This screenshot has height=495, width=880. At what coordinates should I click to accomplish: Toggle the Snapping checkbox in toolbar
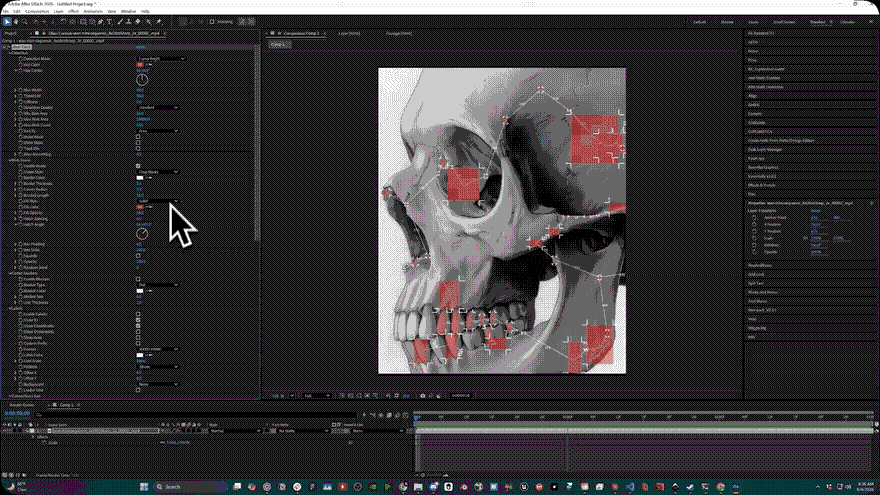tap(212, 22)
